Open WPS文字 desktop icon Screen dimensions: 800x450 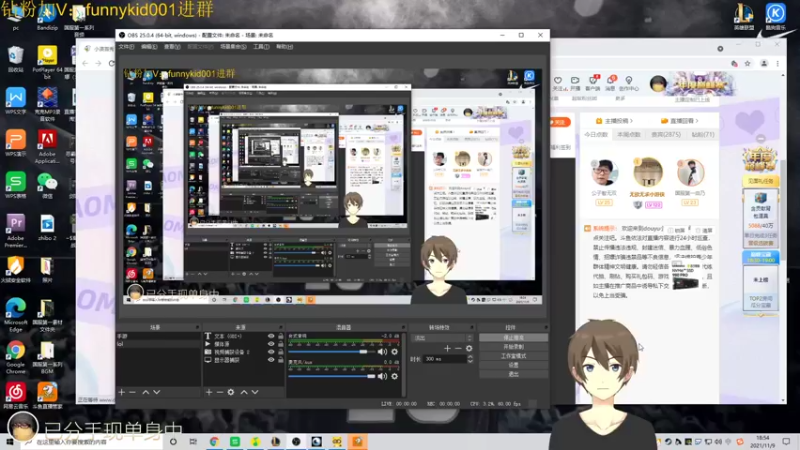(x=15, y=101)
